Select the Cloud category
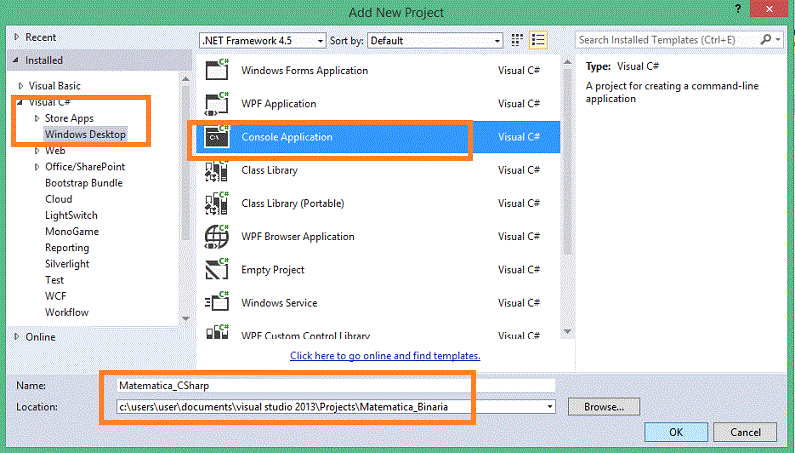The height and width of the screenshot is (453, 795). (x=59, y=199)
